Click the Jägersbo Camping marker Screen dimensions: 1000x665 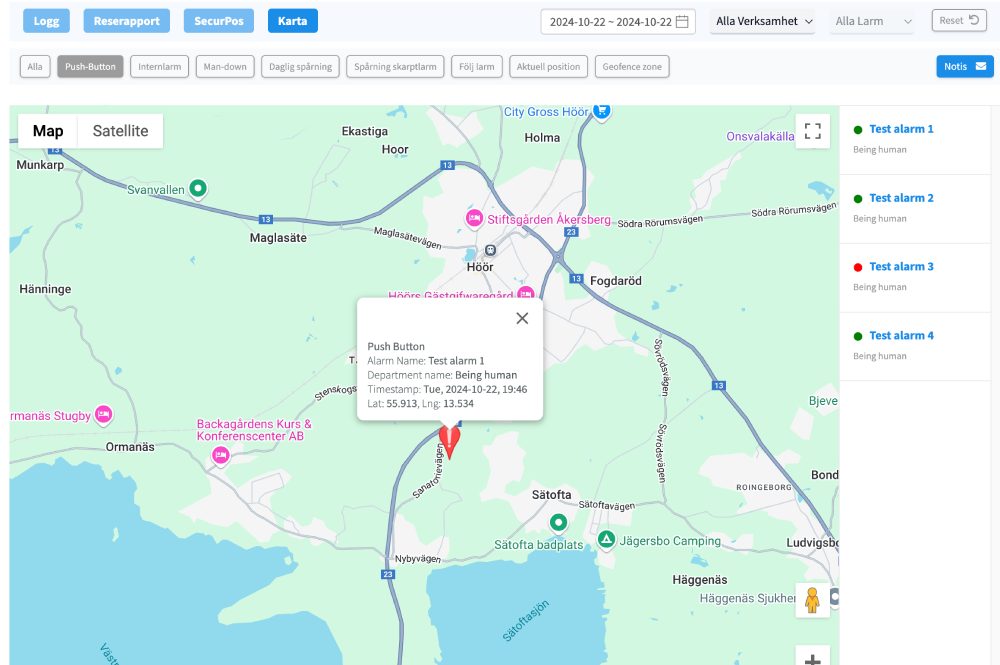606,540
